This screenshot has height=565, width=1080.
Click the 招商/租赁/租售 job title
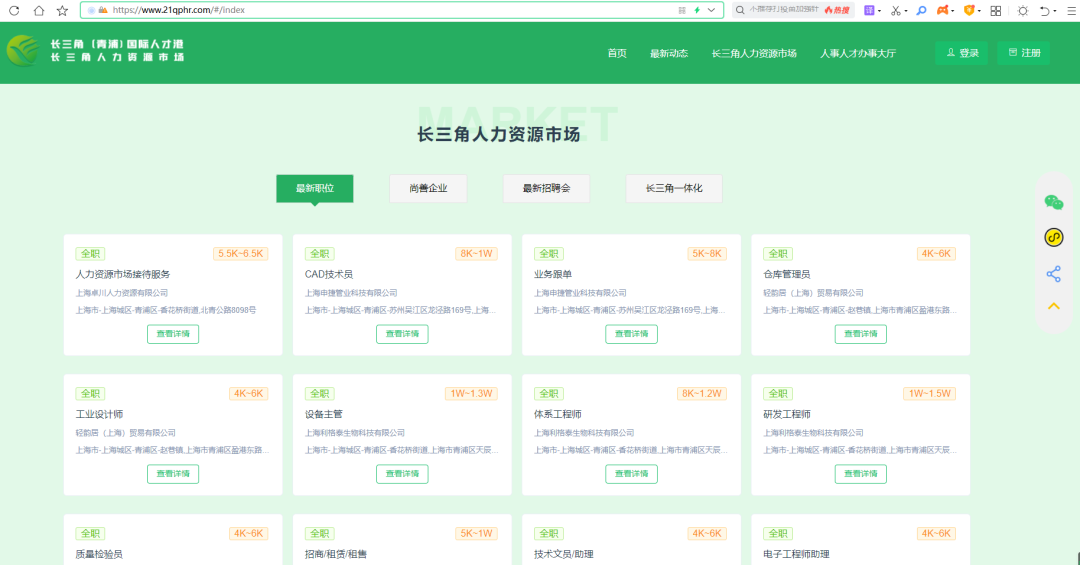tap(335, 554)
